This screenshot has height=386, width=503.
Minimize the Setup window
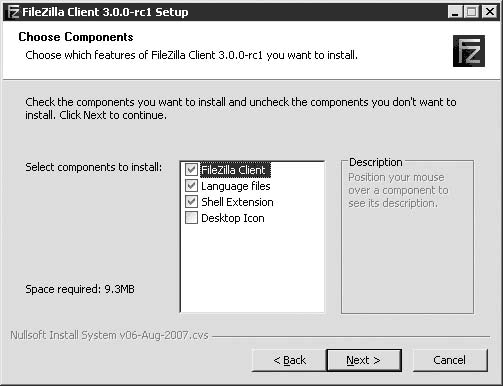pyautogui.click(x=455, y=12)
